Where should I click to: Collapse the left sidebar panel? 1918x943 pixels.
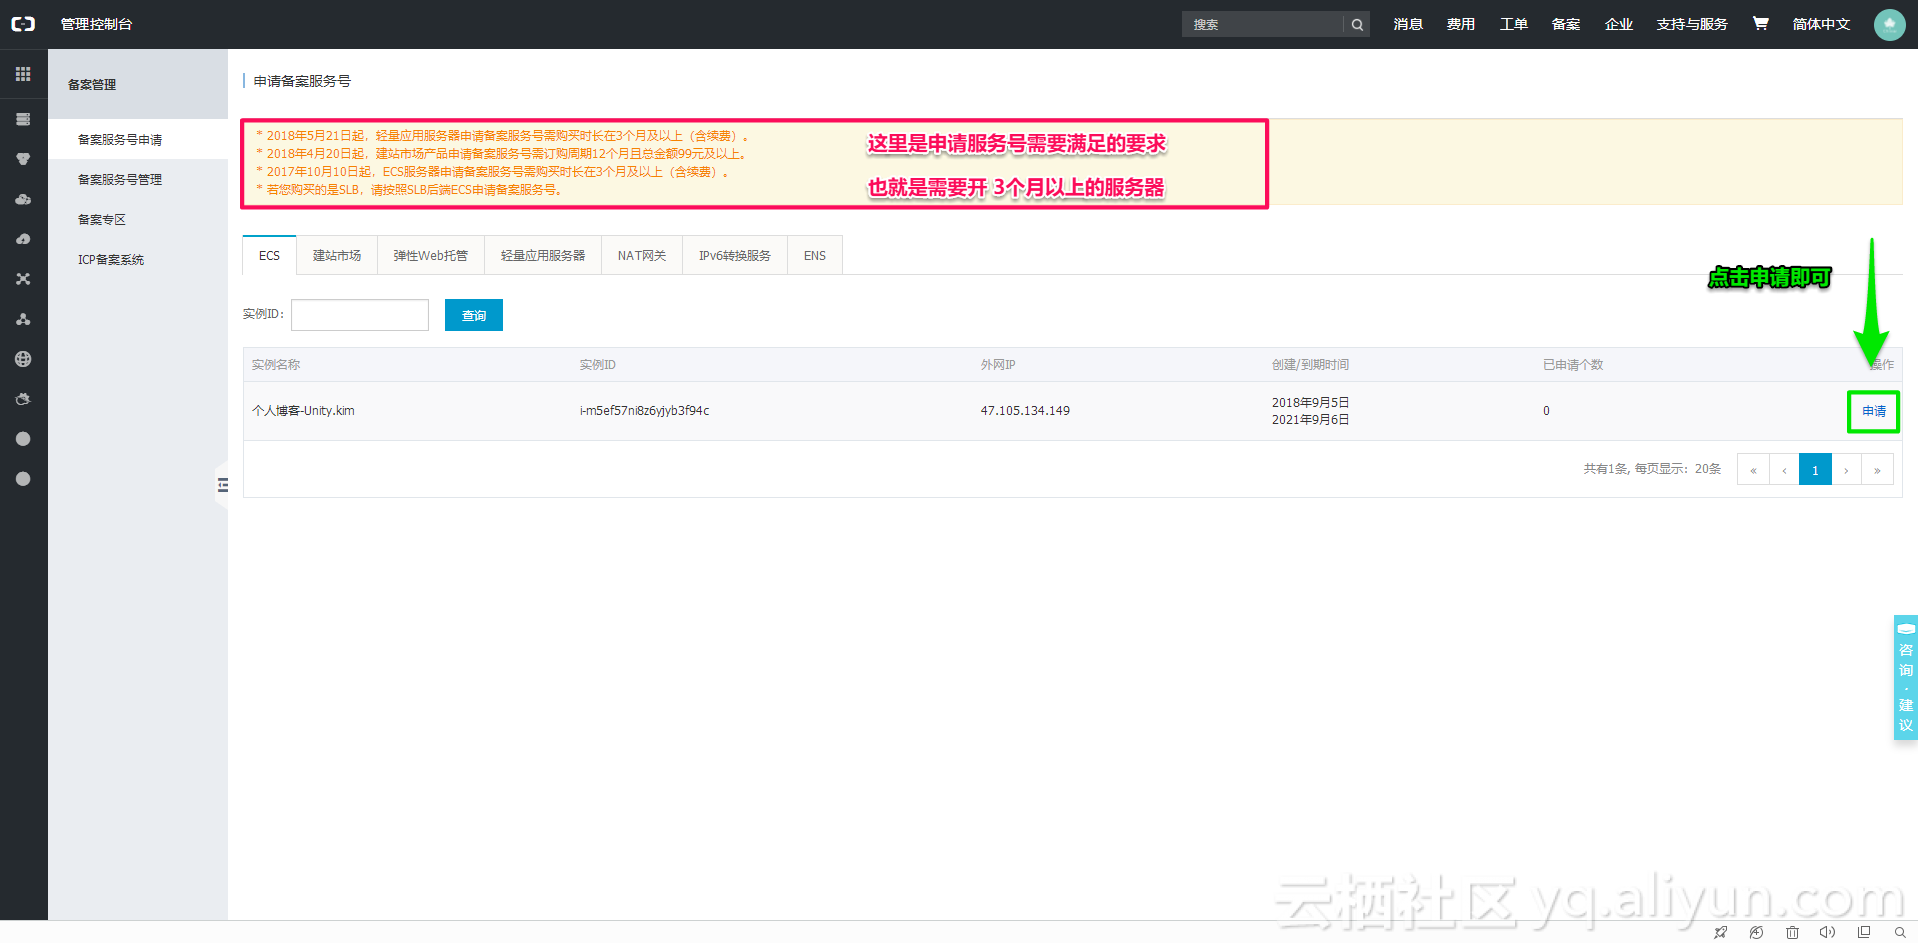point(222,484)
